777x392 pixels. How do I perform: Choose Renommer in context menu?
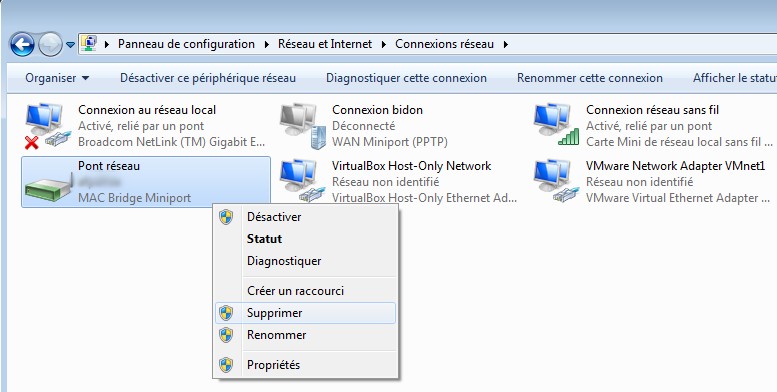point(306,335)
